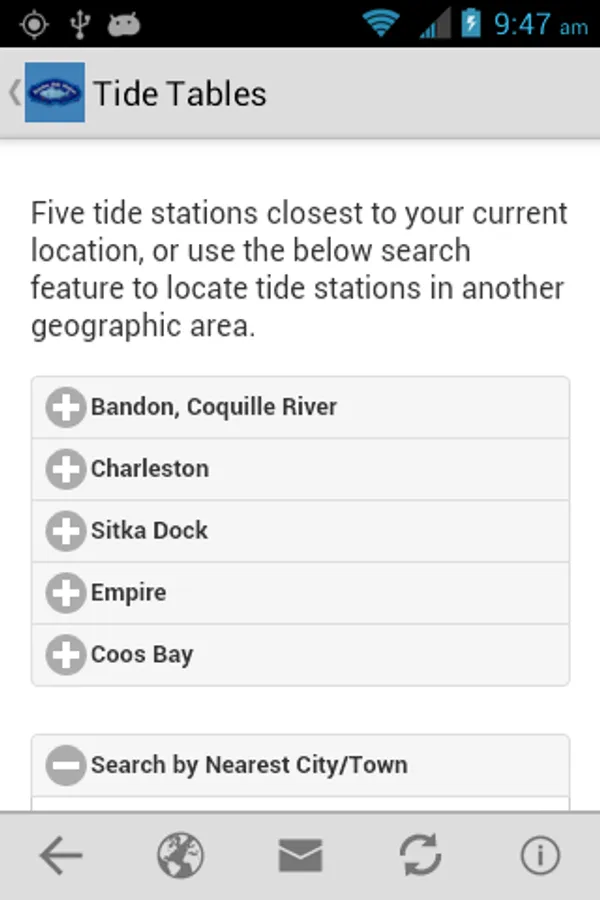Open the info circle icon
This screenshot has height=900, width=600.
pyautogui.click(x=540, y=856)
